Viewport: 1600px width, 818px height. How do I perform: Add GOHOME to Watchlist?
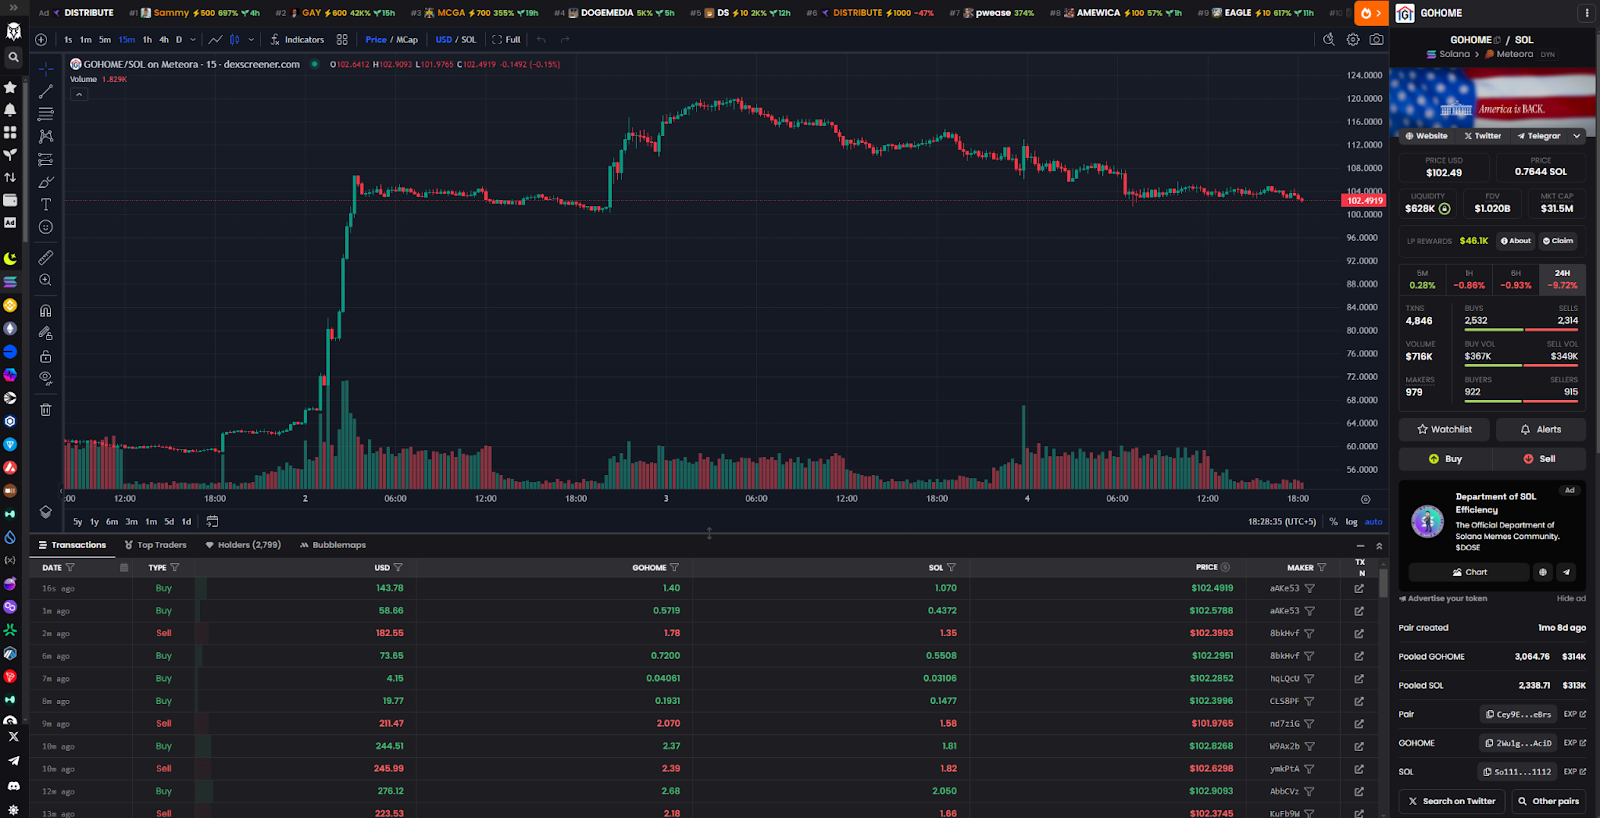(1444, 429)
